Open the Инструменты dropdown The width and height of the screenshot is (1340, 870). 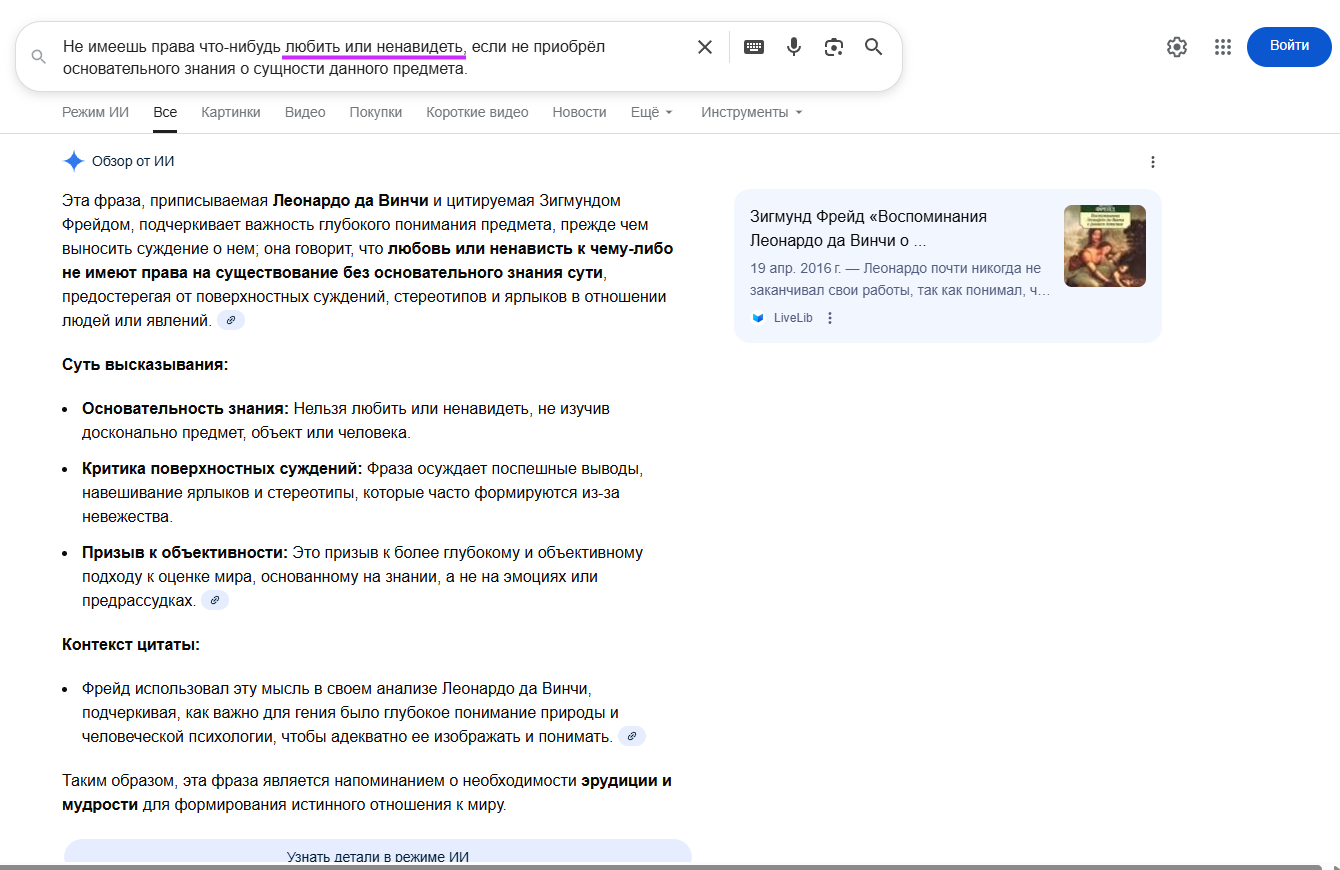coord(752,112)
